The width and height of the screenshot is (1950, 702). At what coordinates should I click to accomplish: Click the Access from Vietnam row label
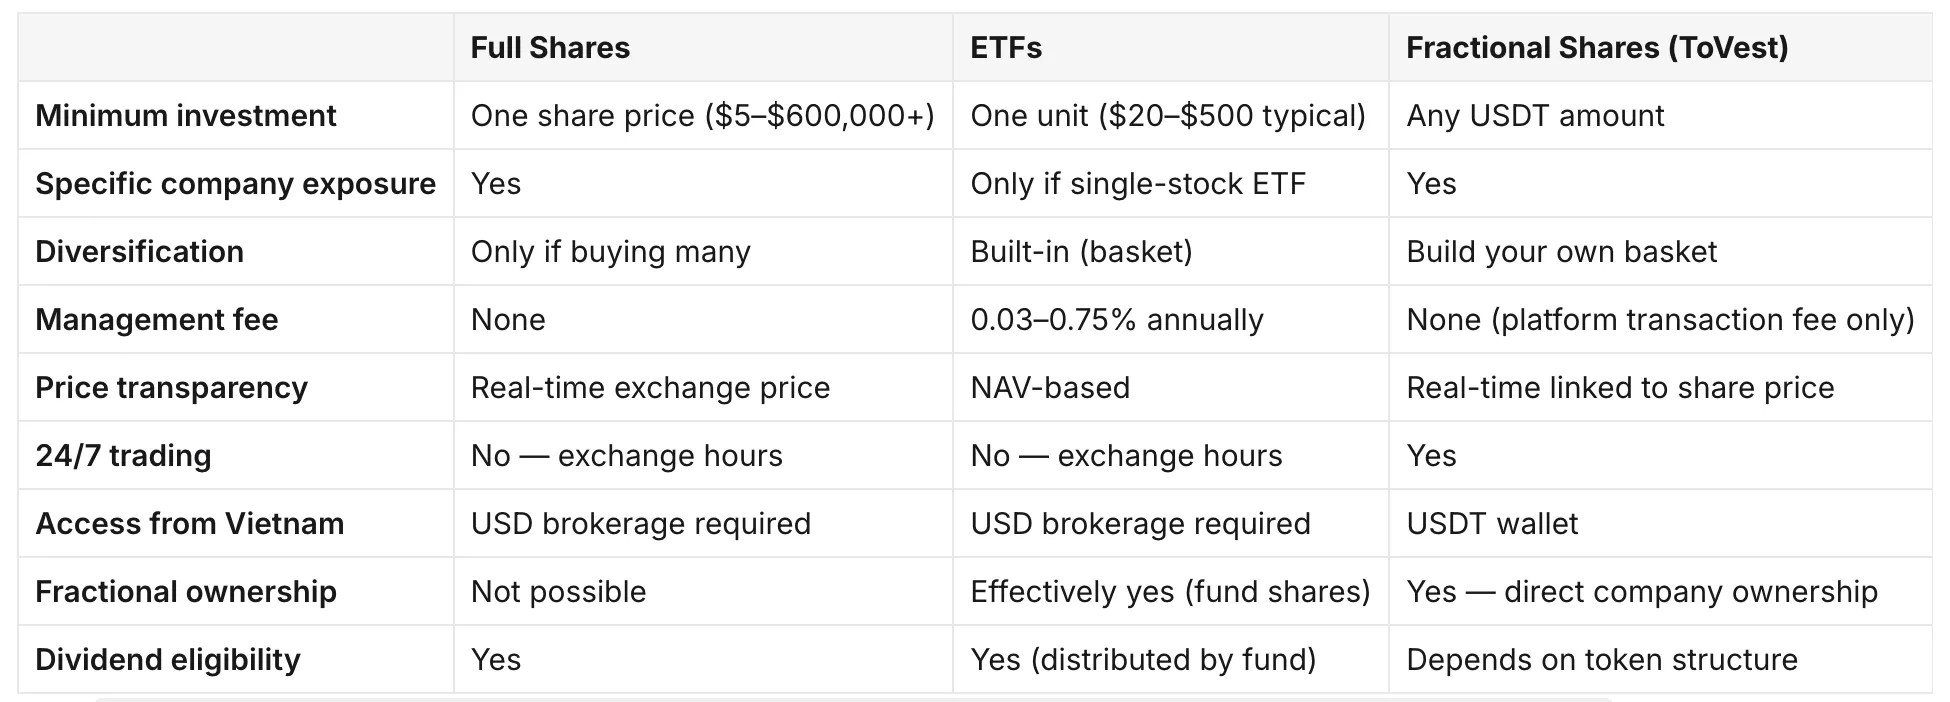tap(190, 524)
